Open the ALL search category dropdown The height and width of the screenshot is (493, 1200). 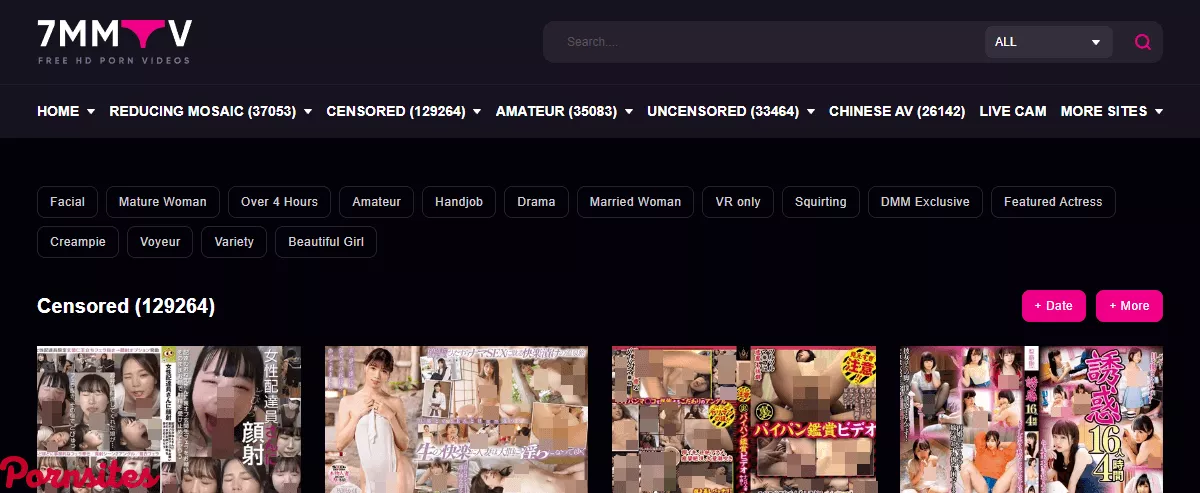click(1048, 42)
